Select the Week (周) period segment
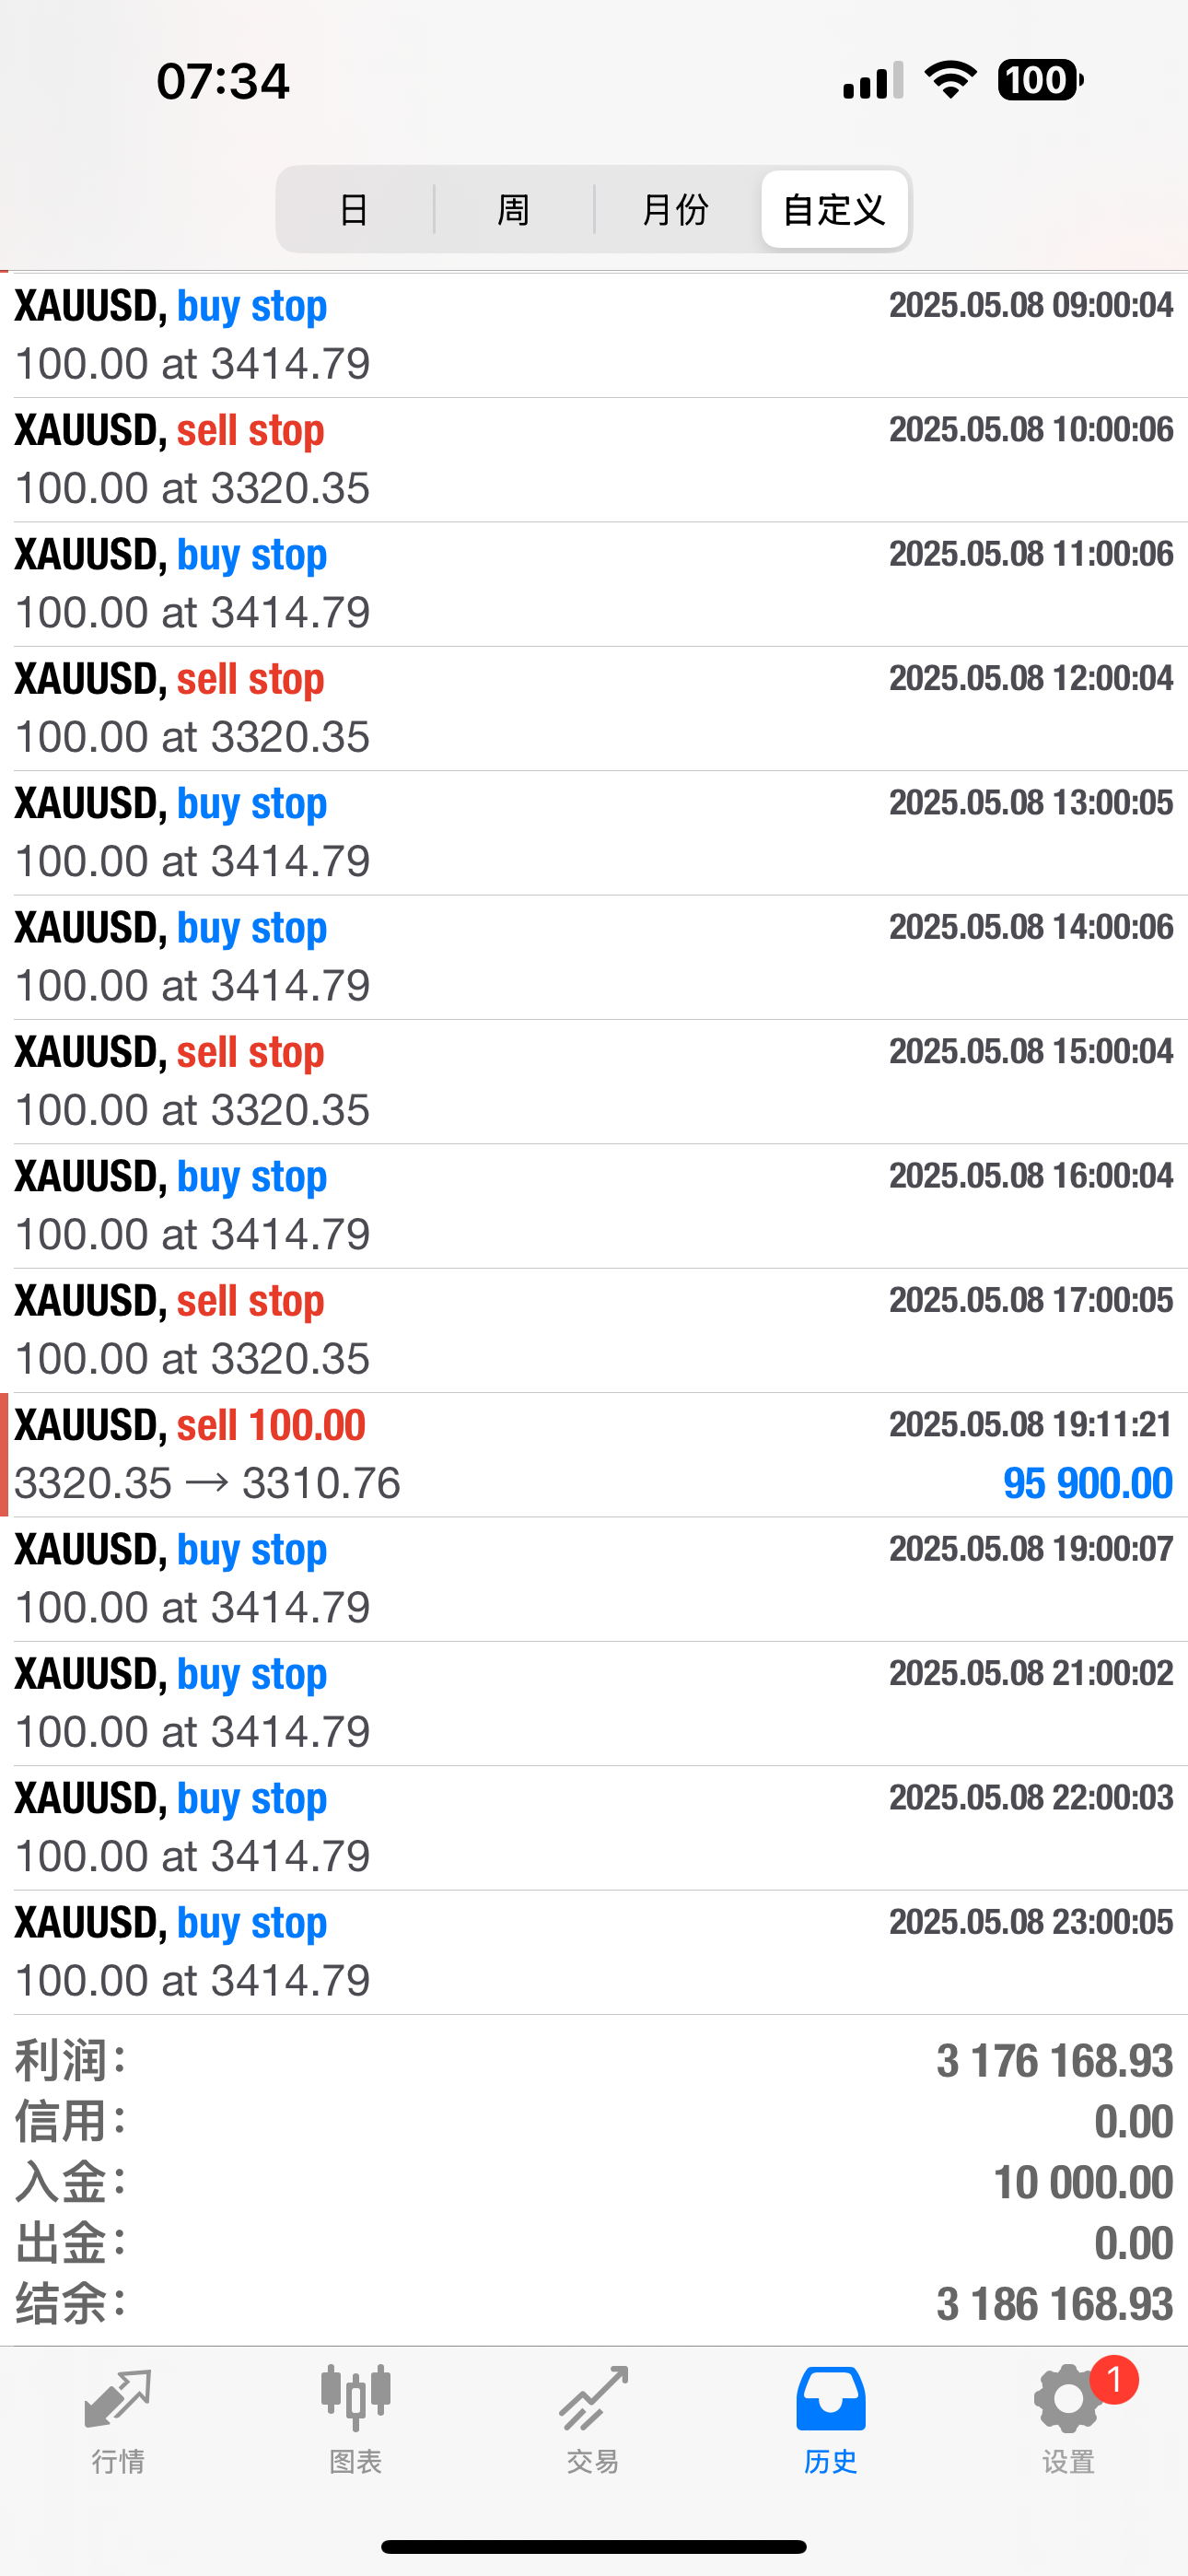Image resolution: width=1188 pixels, height=2576 pixels. (514, 209)
